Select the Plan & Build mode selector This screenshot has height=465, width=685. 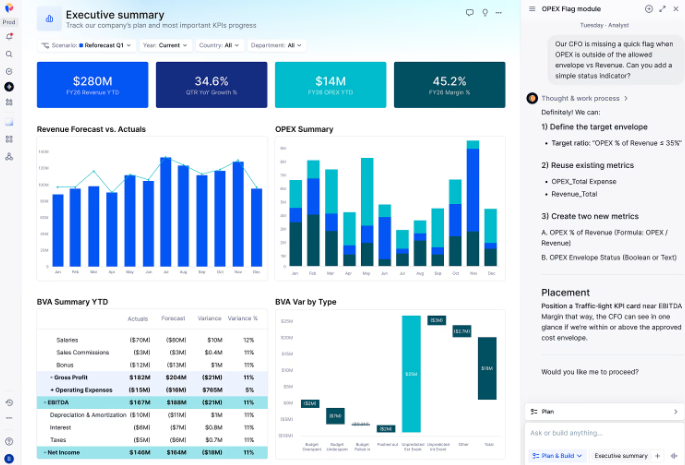pos(555,455)
